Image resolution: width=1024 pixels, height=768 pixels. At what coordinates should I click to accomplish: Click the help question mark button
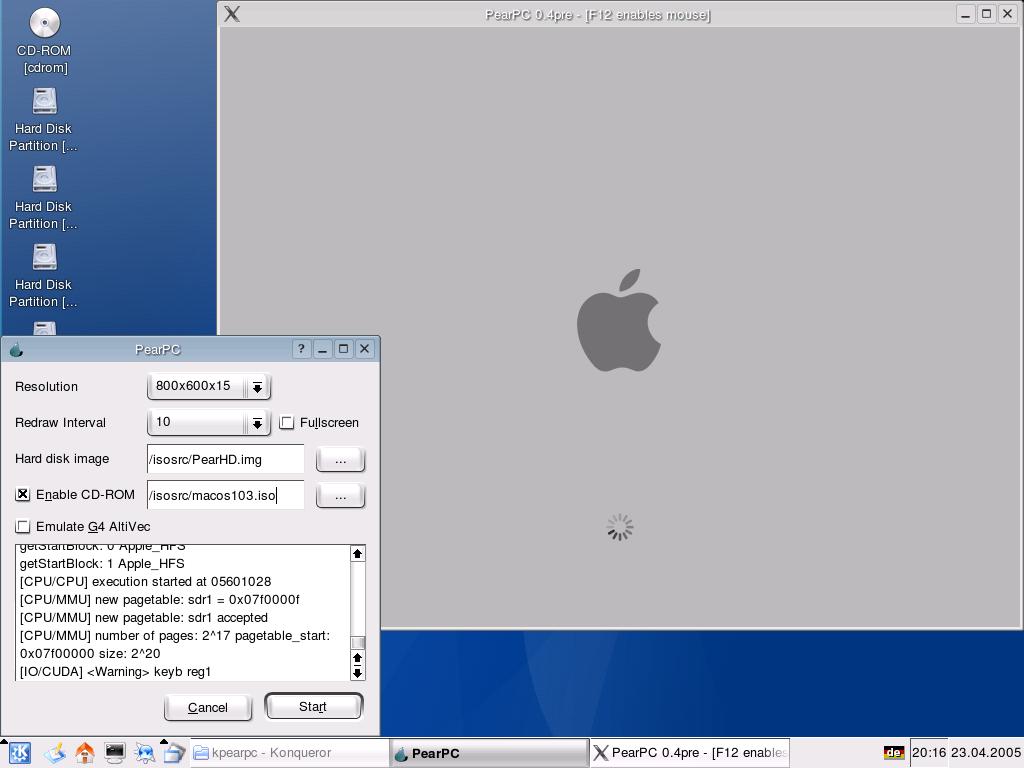301,349
